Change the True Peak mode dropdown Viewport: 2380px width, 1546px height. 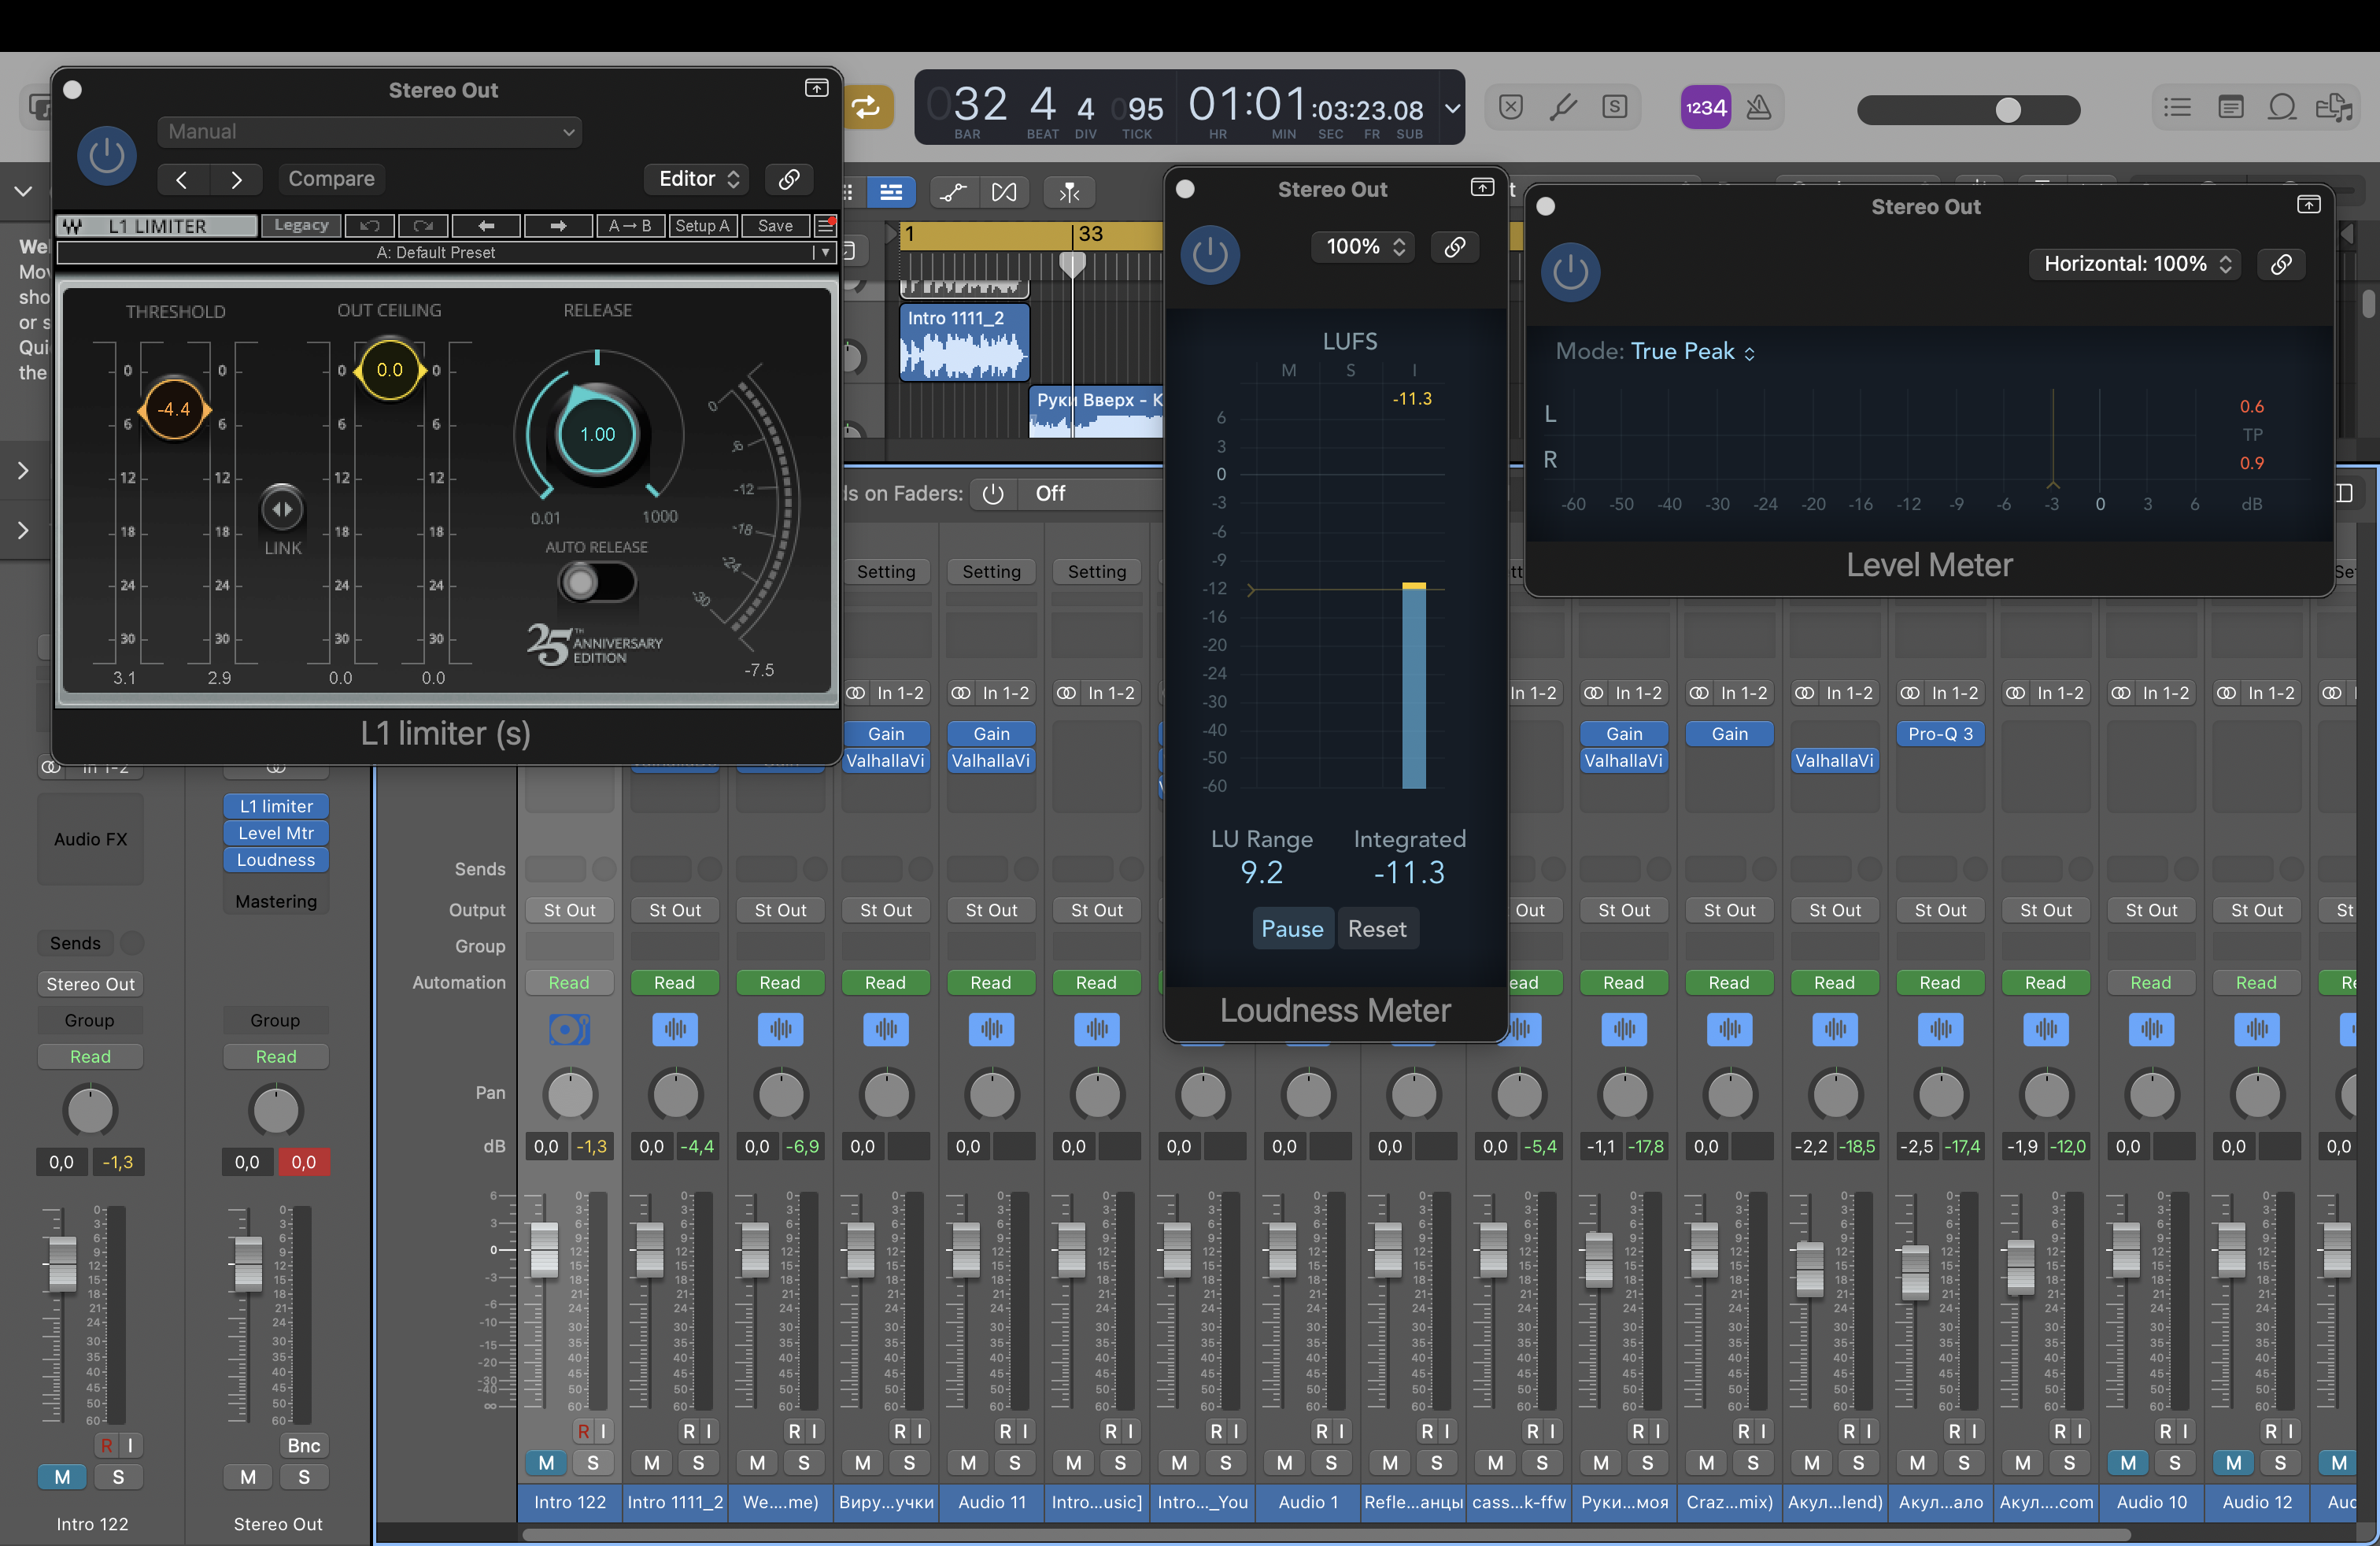[x=1692, y=352]
